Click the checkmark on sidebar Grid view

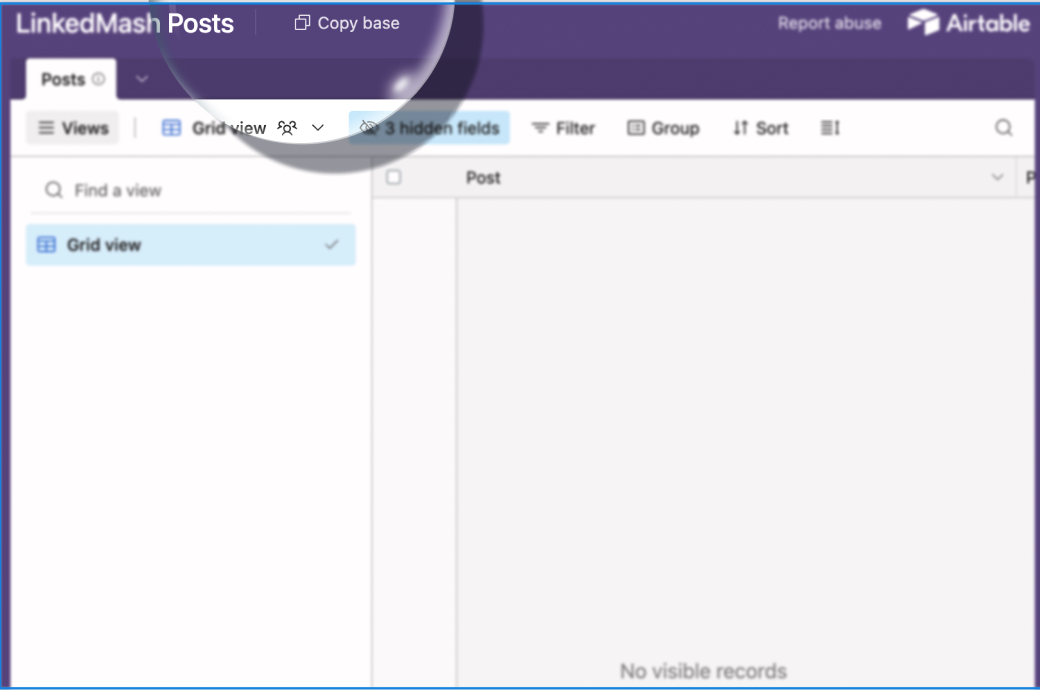pos(332,245)
